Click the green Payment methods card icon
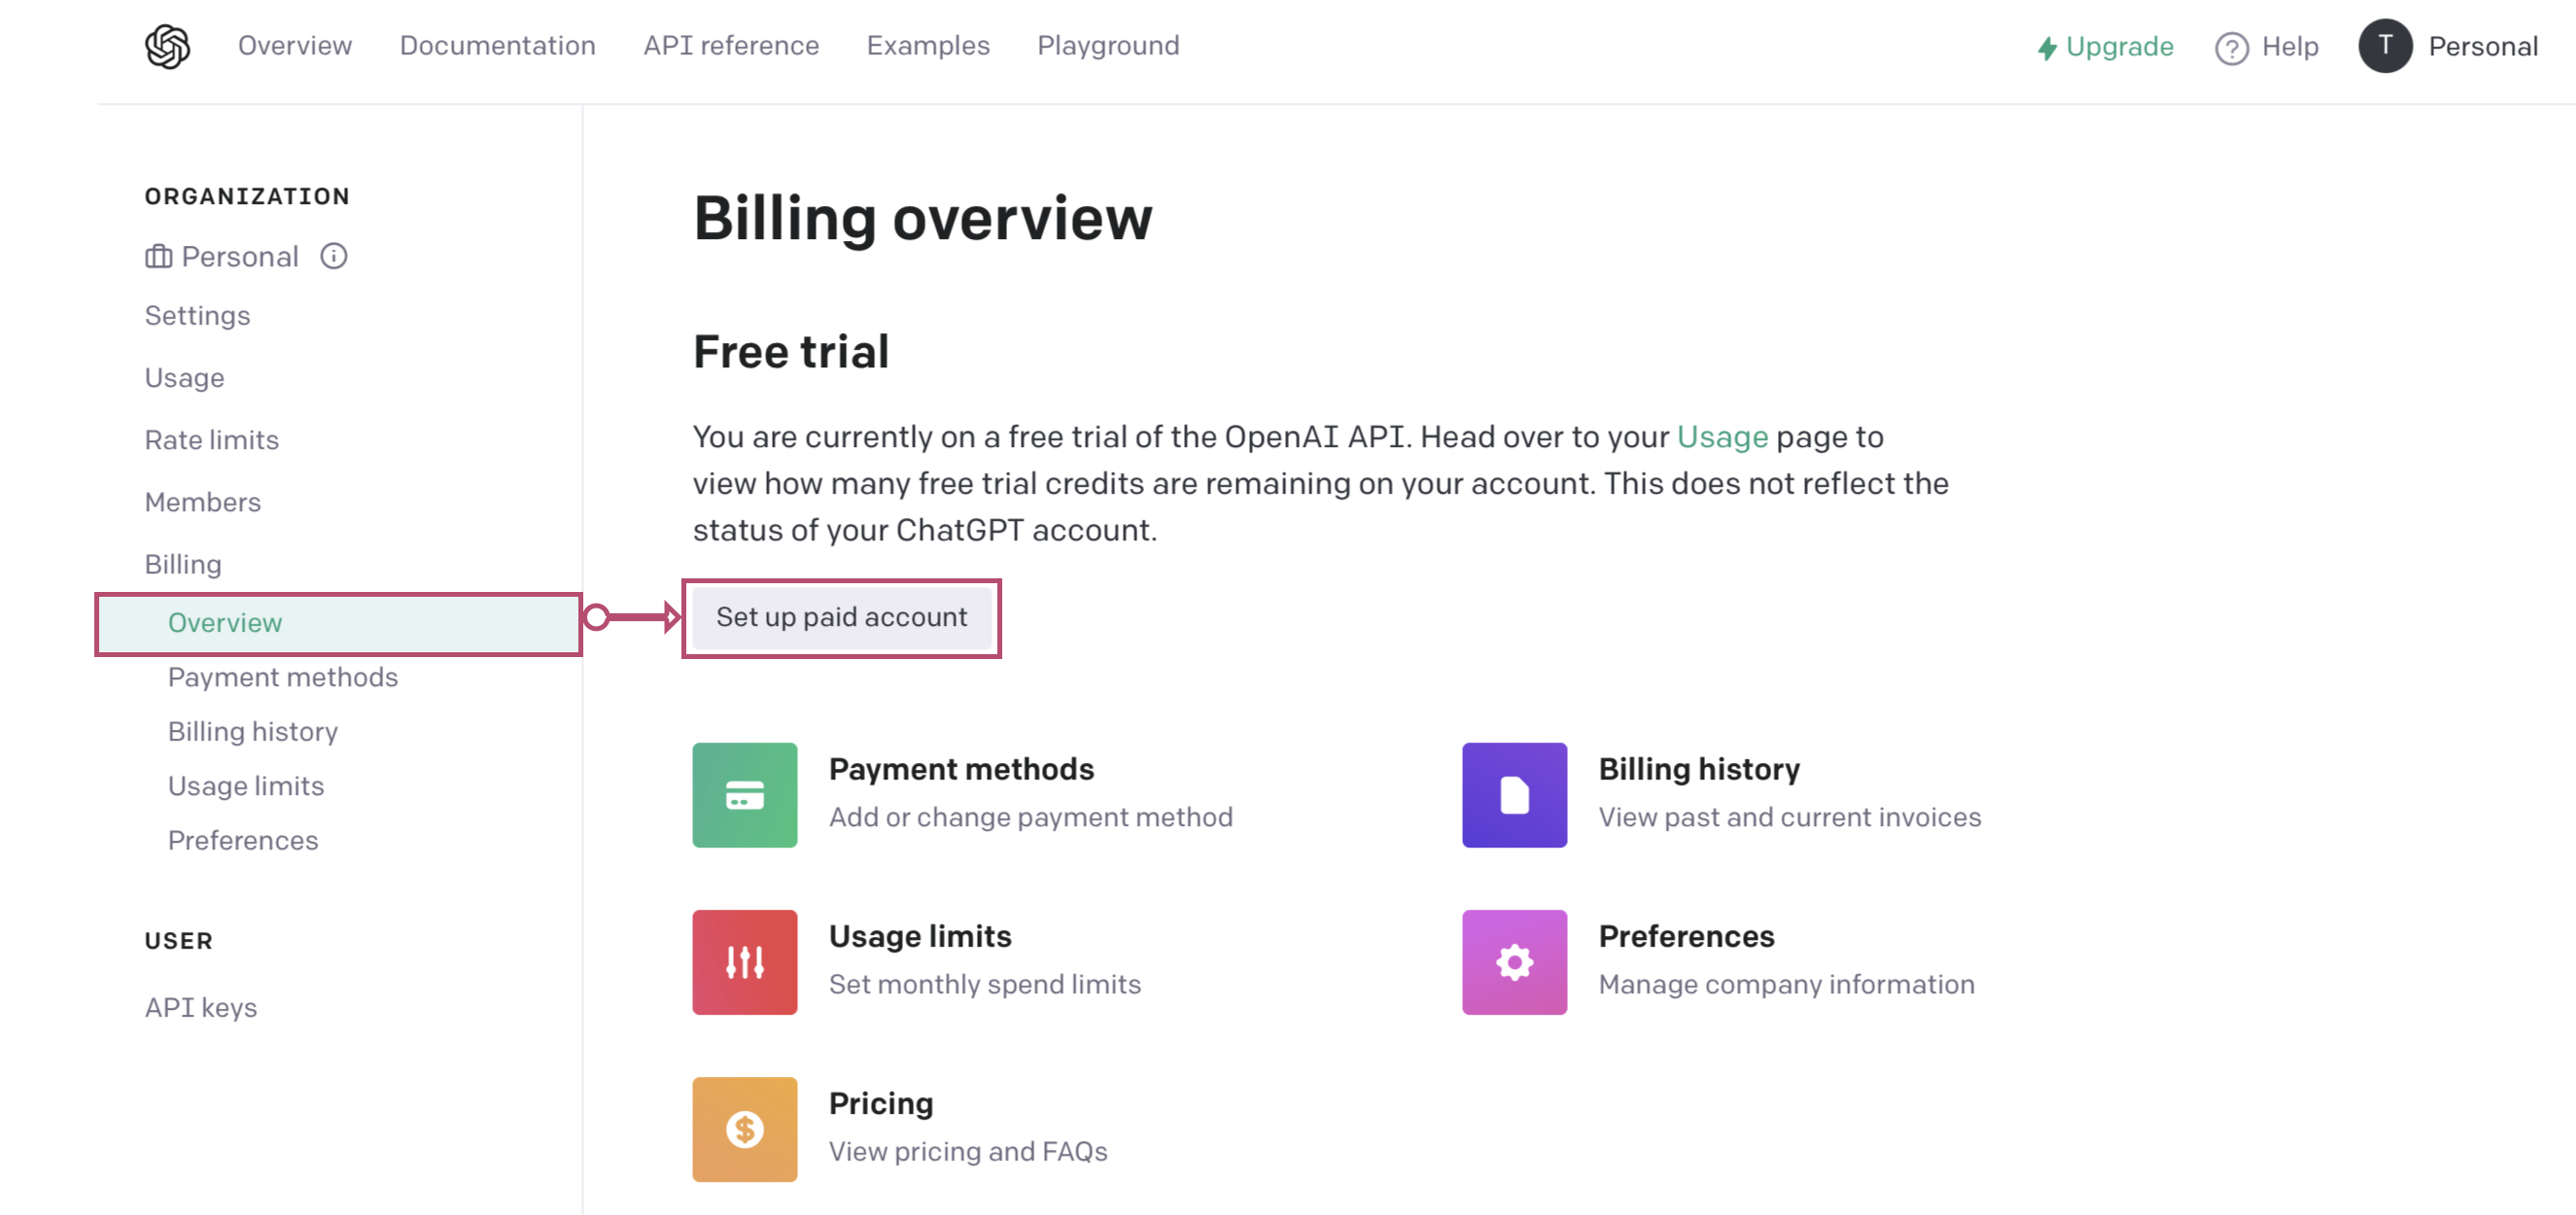This screenshot has height=1215, width=2576. point(744,795)
